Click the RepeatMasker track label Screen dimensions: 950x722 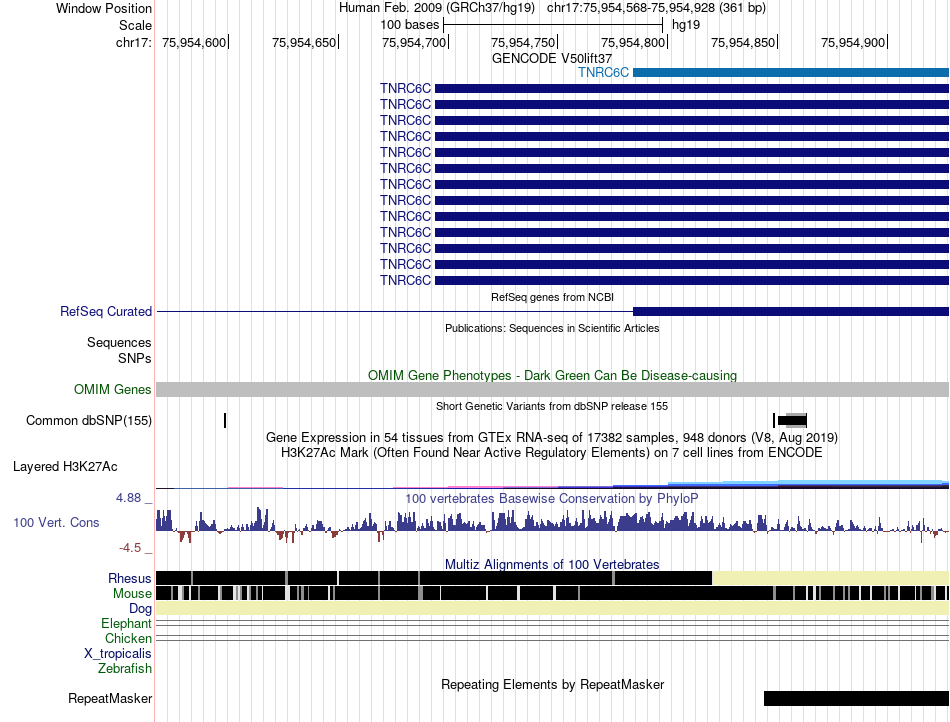[110, 698]
